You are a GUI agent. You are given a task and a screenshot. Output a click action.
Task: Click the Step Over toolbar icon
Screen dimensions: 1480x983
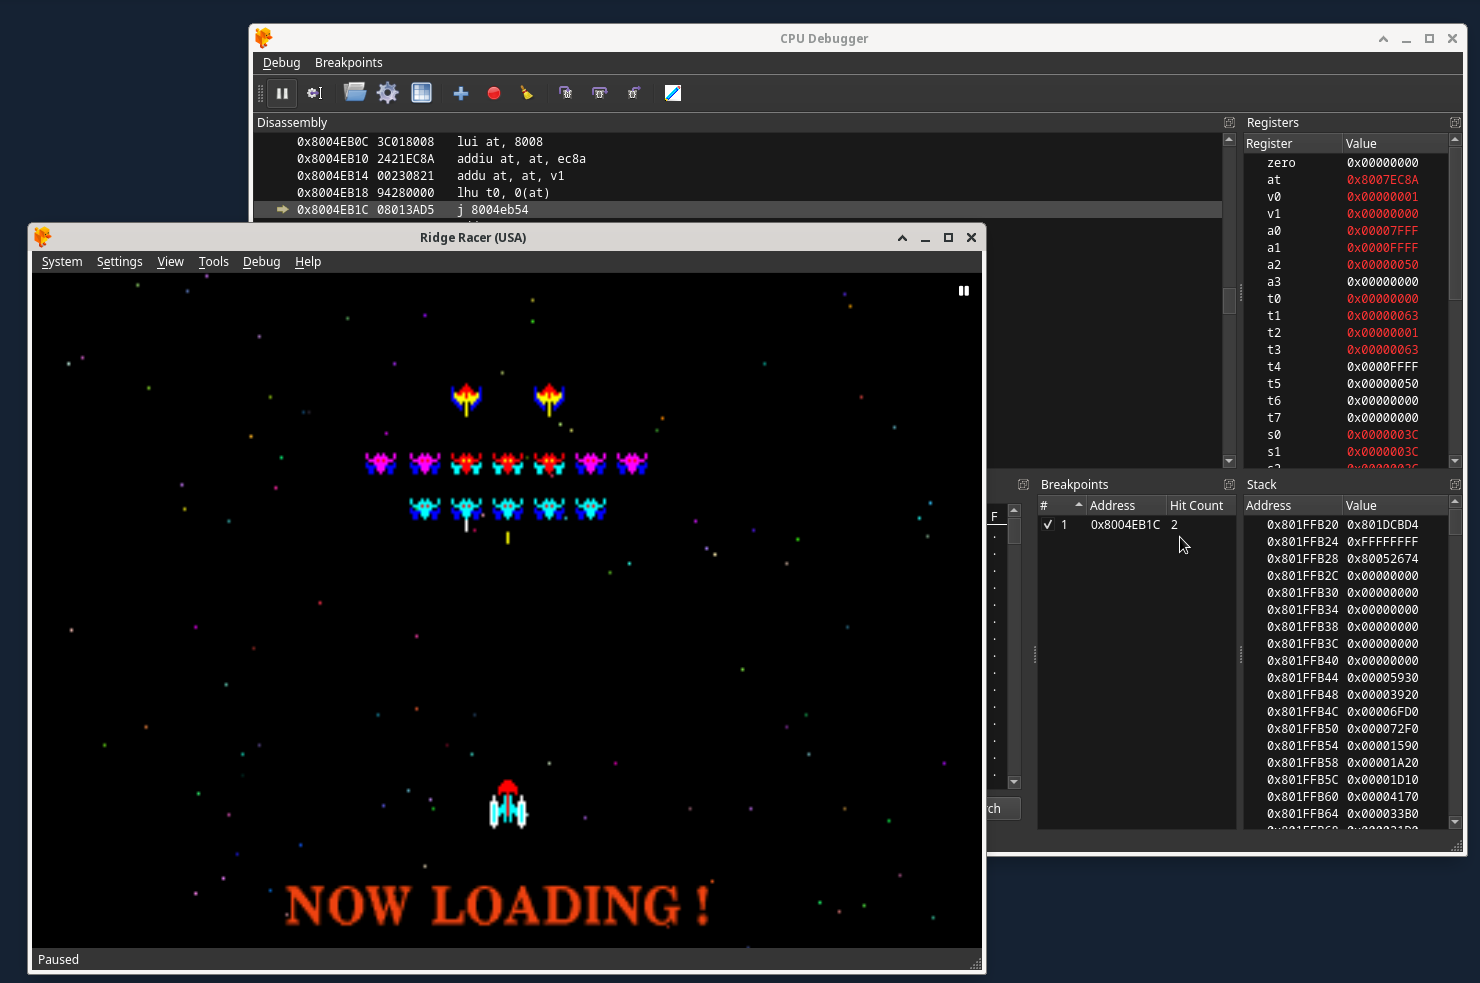[x=600, y=93]
